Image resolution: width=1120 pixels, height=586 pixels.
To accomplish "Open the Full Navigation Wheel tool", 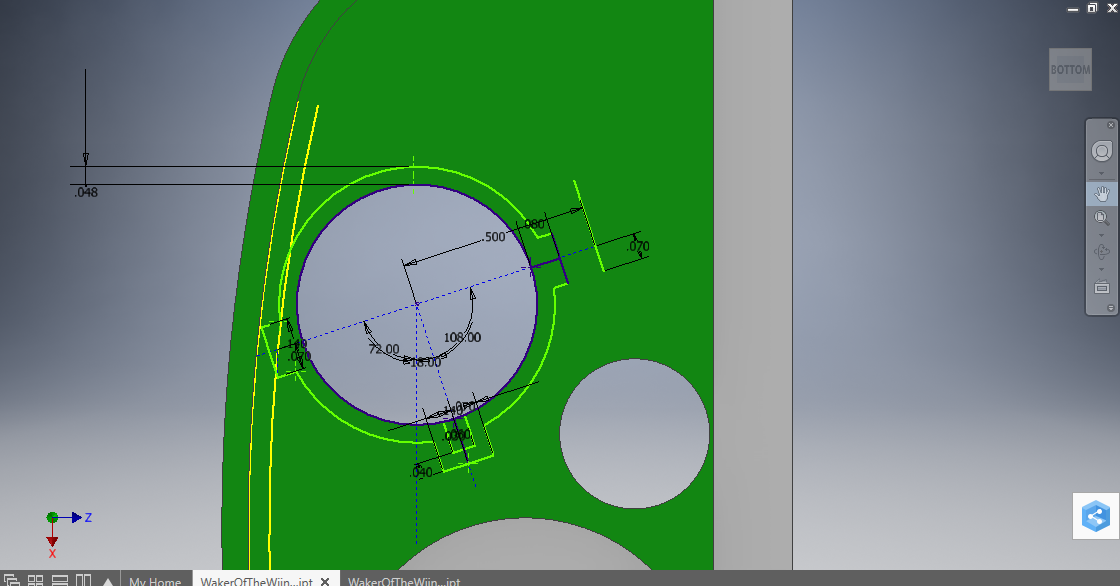I will point(1101,152).
